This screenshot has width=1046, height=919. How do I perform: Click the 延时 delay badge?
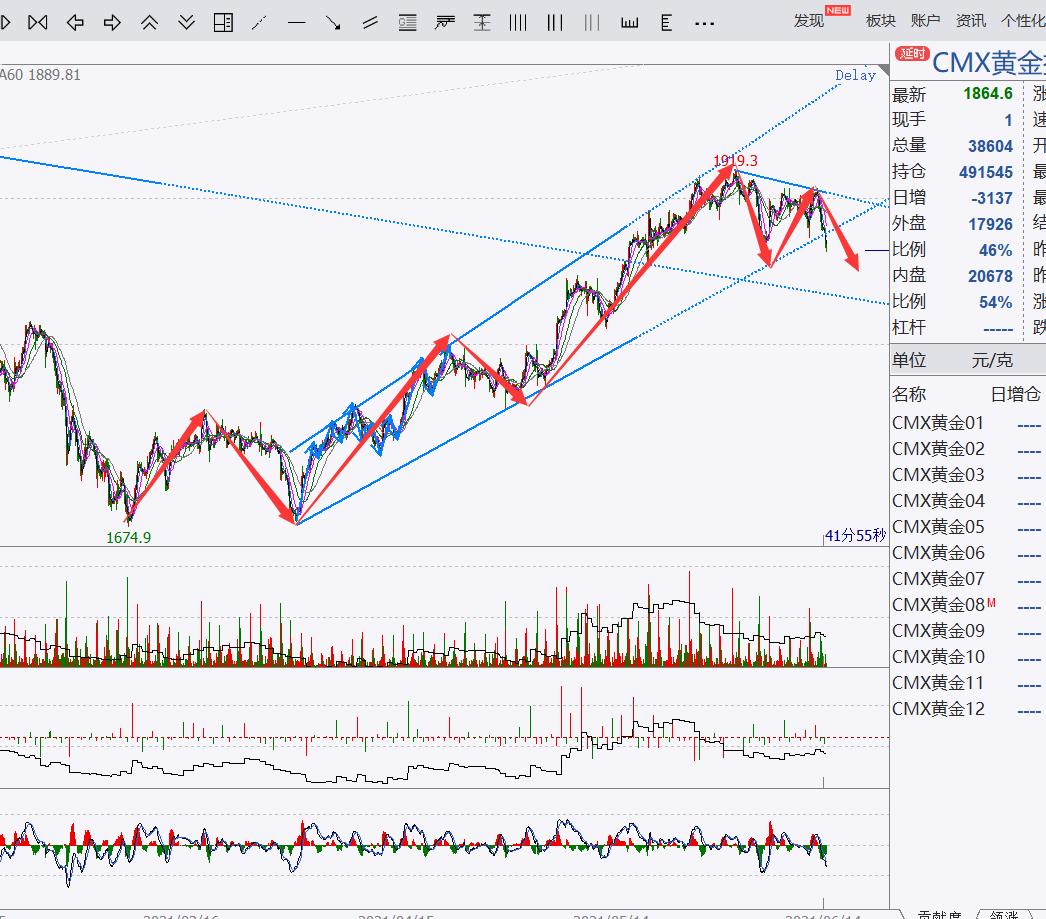[912, 53]
